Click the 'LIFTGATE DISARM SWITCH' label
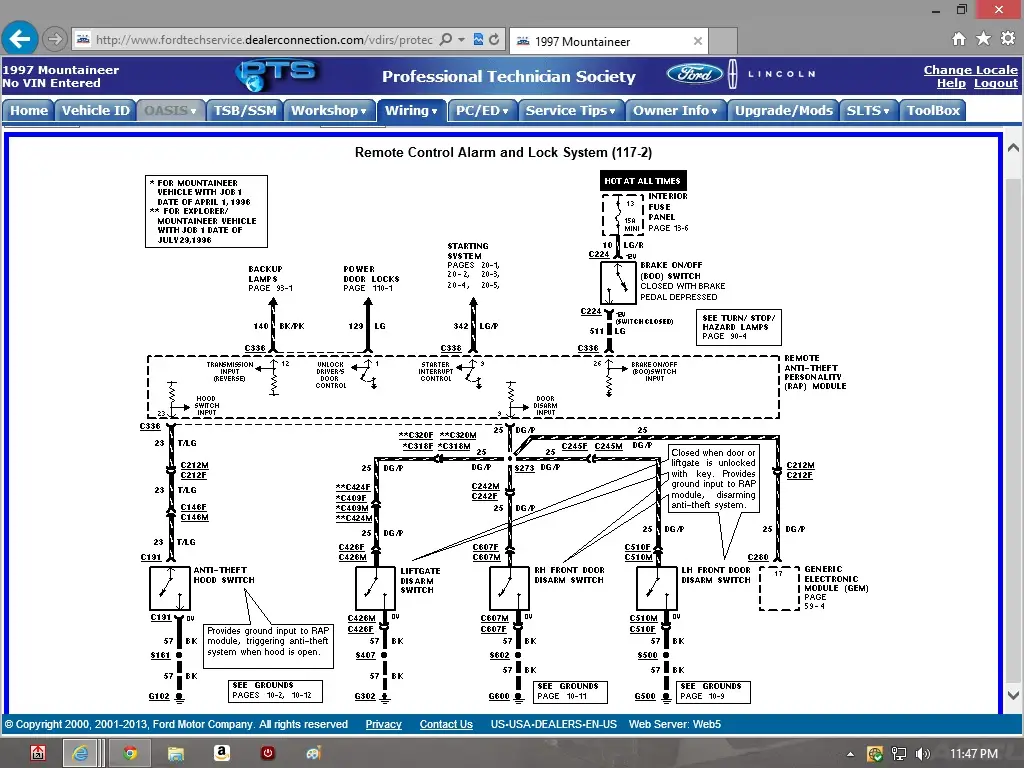The width and height of the screenshot is (1024, 768). 420,580
